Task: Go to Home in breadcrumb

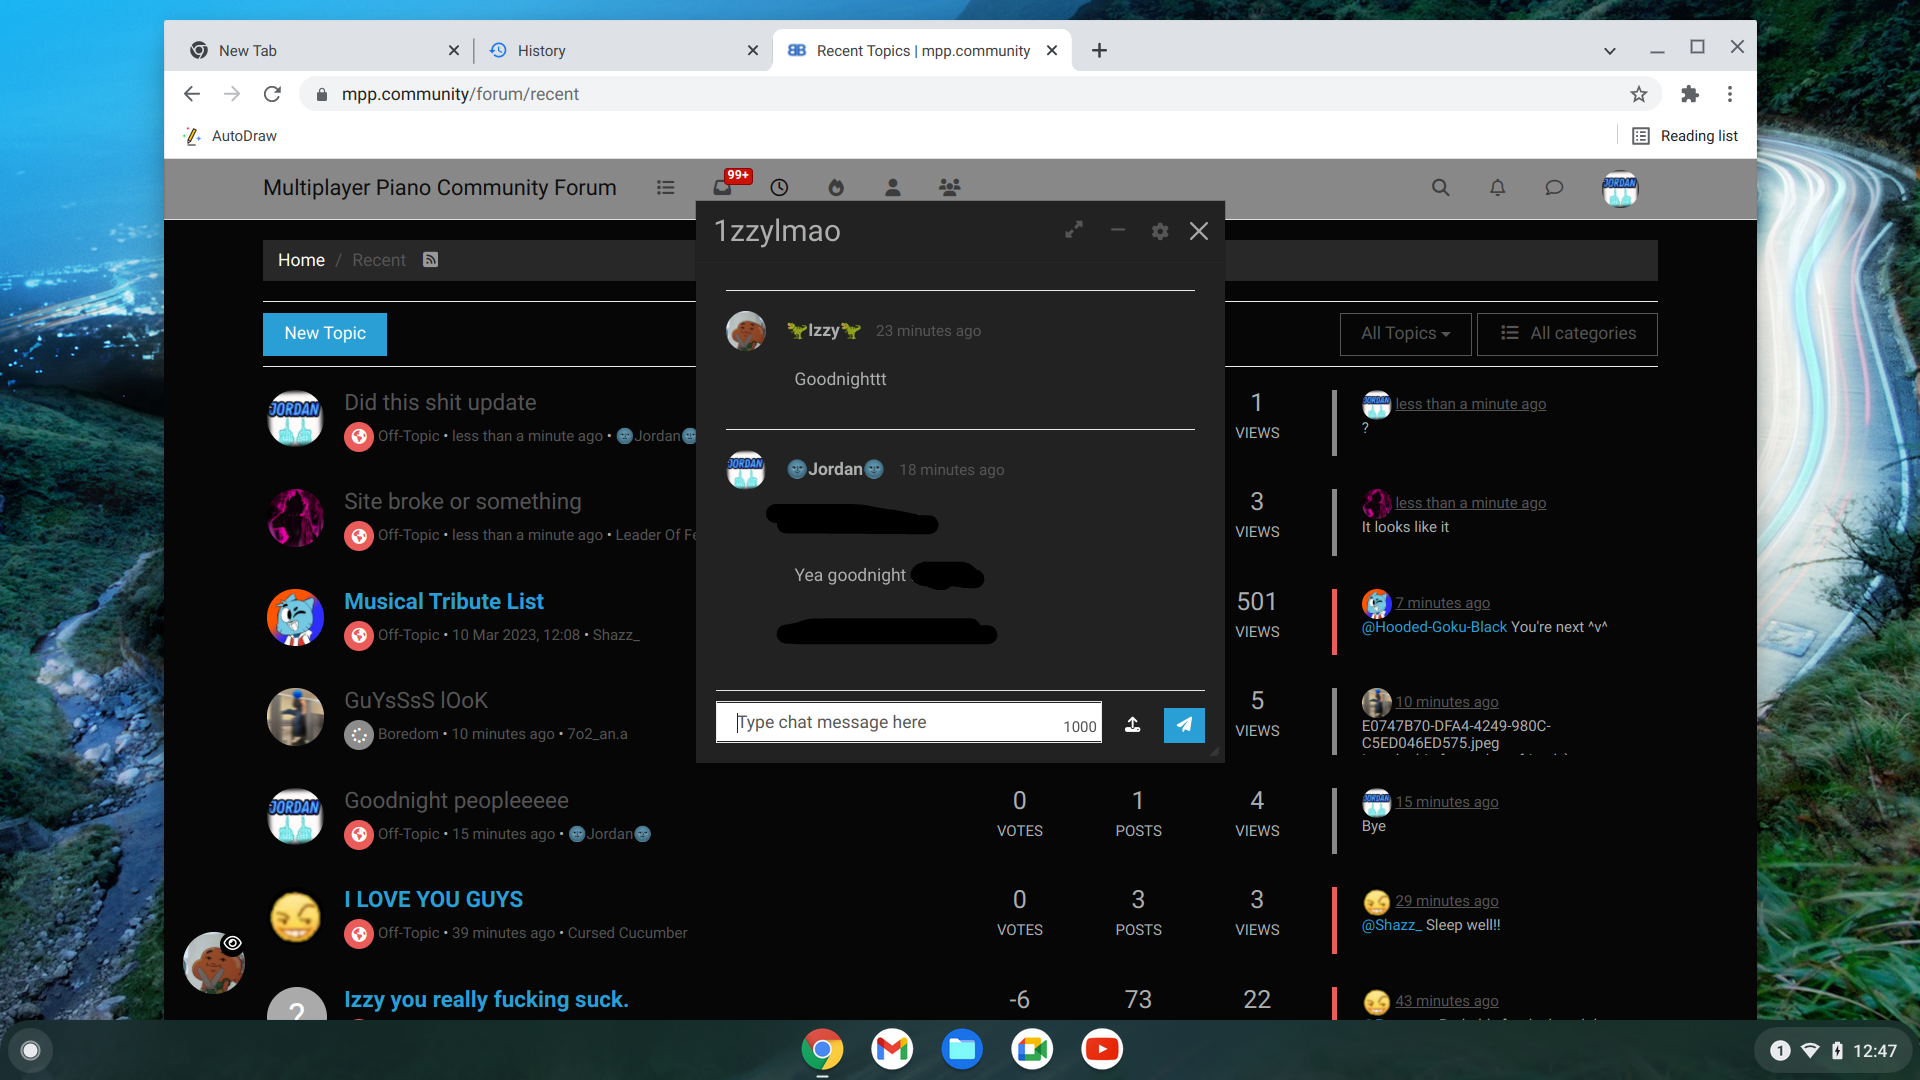Action: tap(301, 260)
